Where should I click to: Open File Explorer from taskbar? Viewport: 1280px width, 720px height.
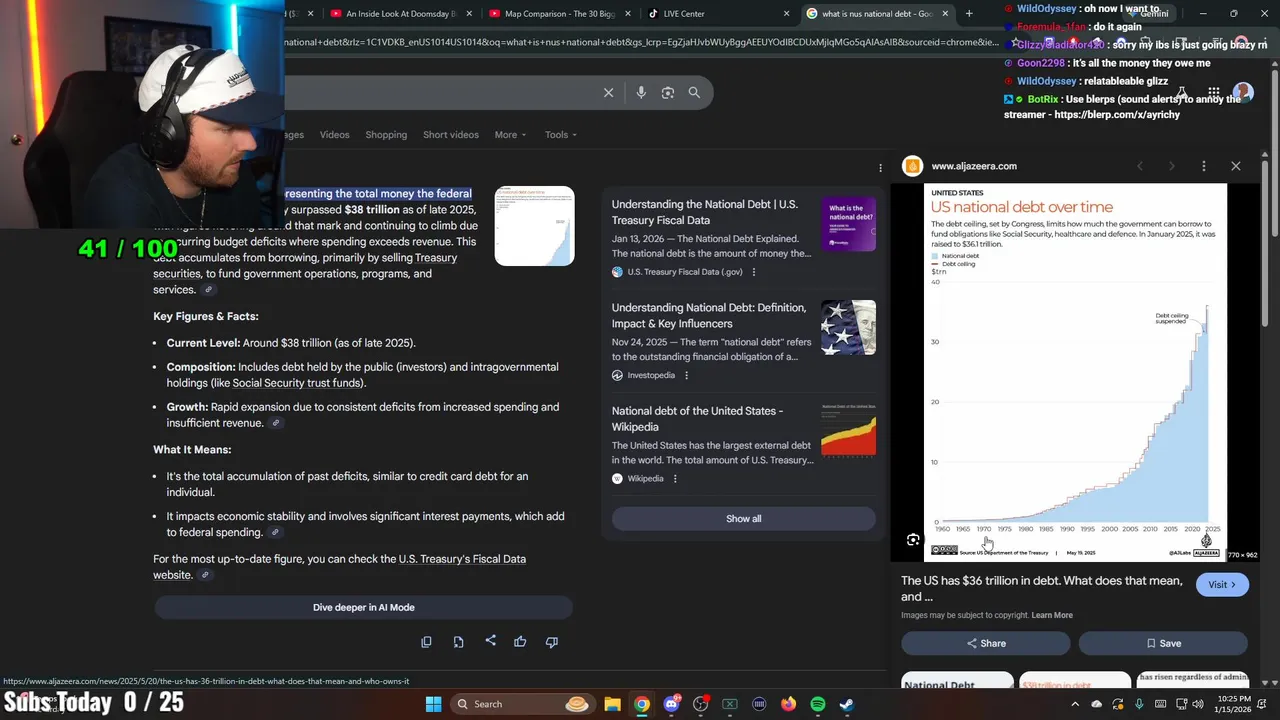click(x=612, y=704)
